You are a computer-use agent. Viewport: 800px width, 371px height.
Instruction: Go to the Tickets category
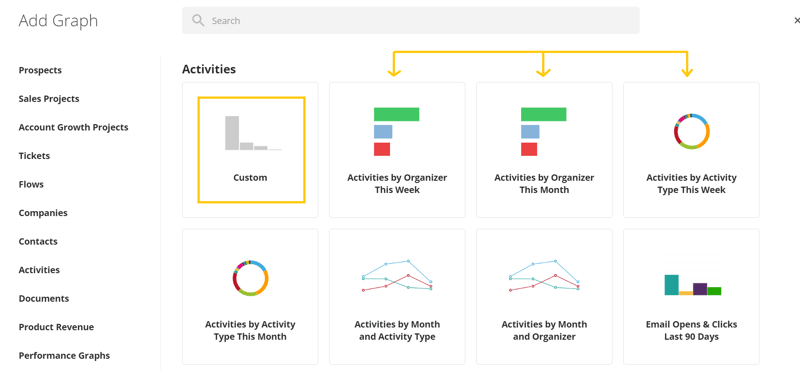coord(34,156)
